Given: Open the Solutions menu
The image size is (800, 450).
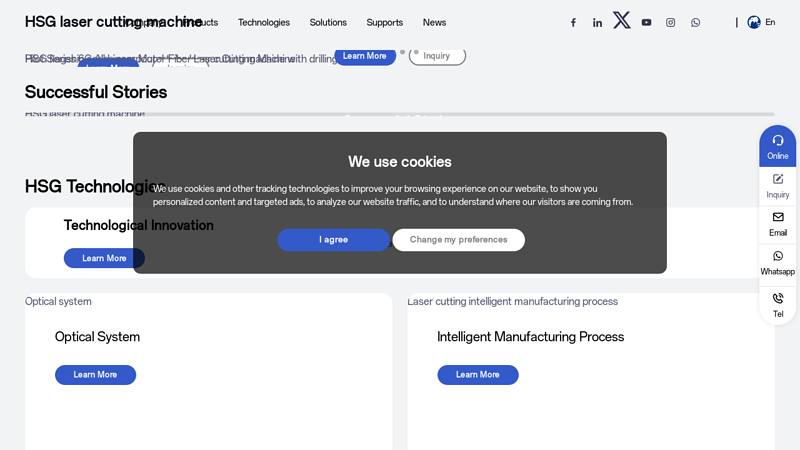Looking at the screenshot, I should 328,22.
